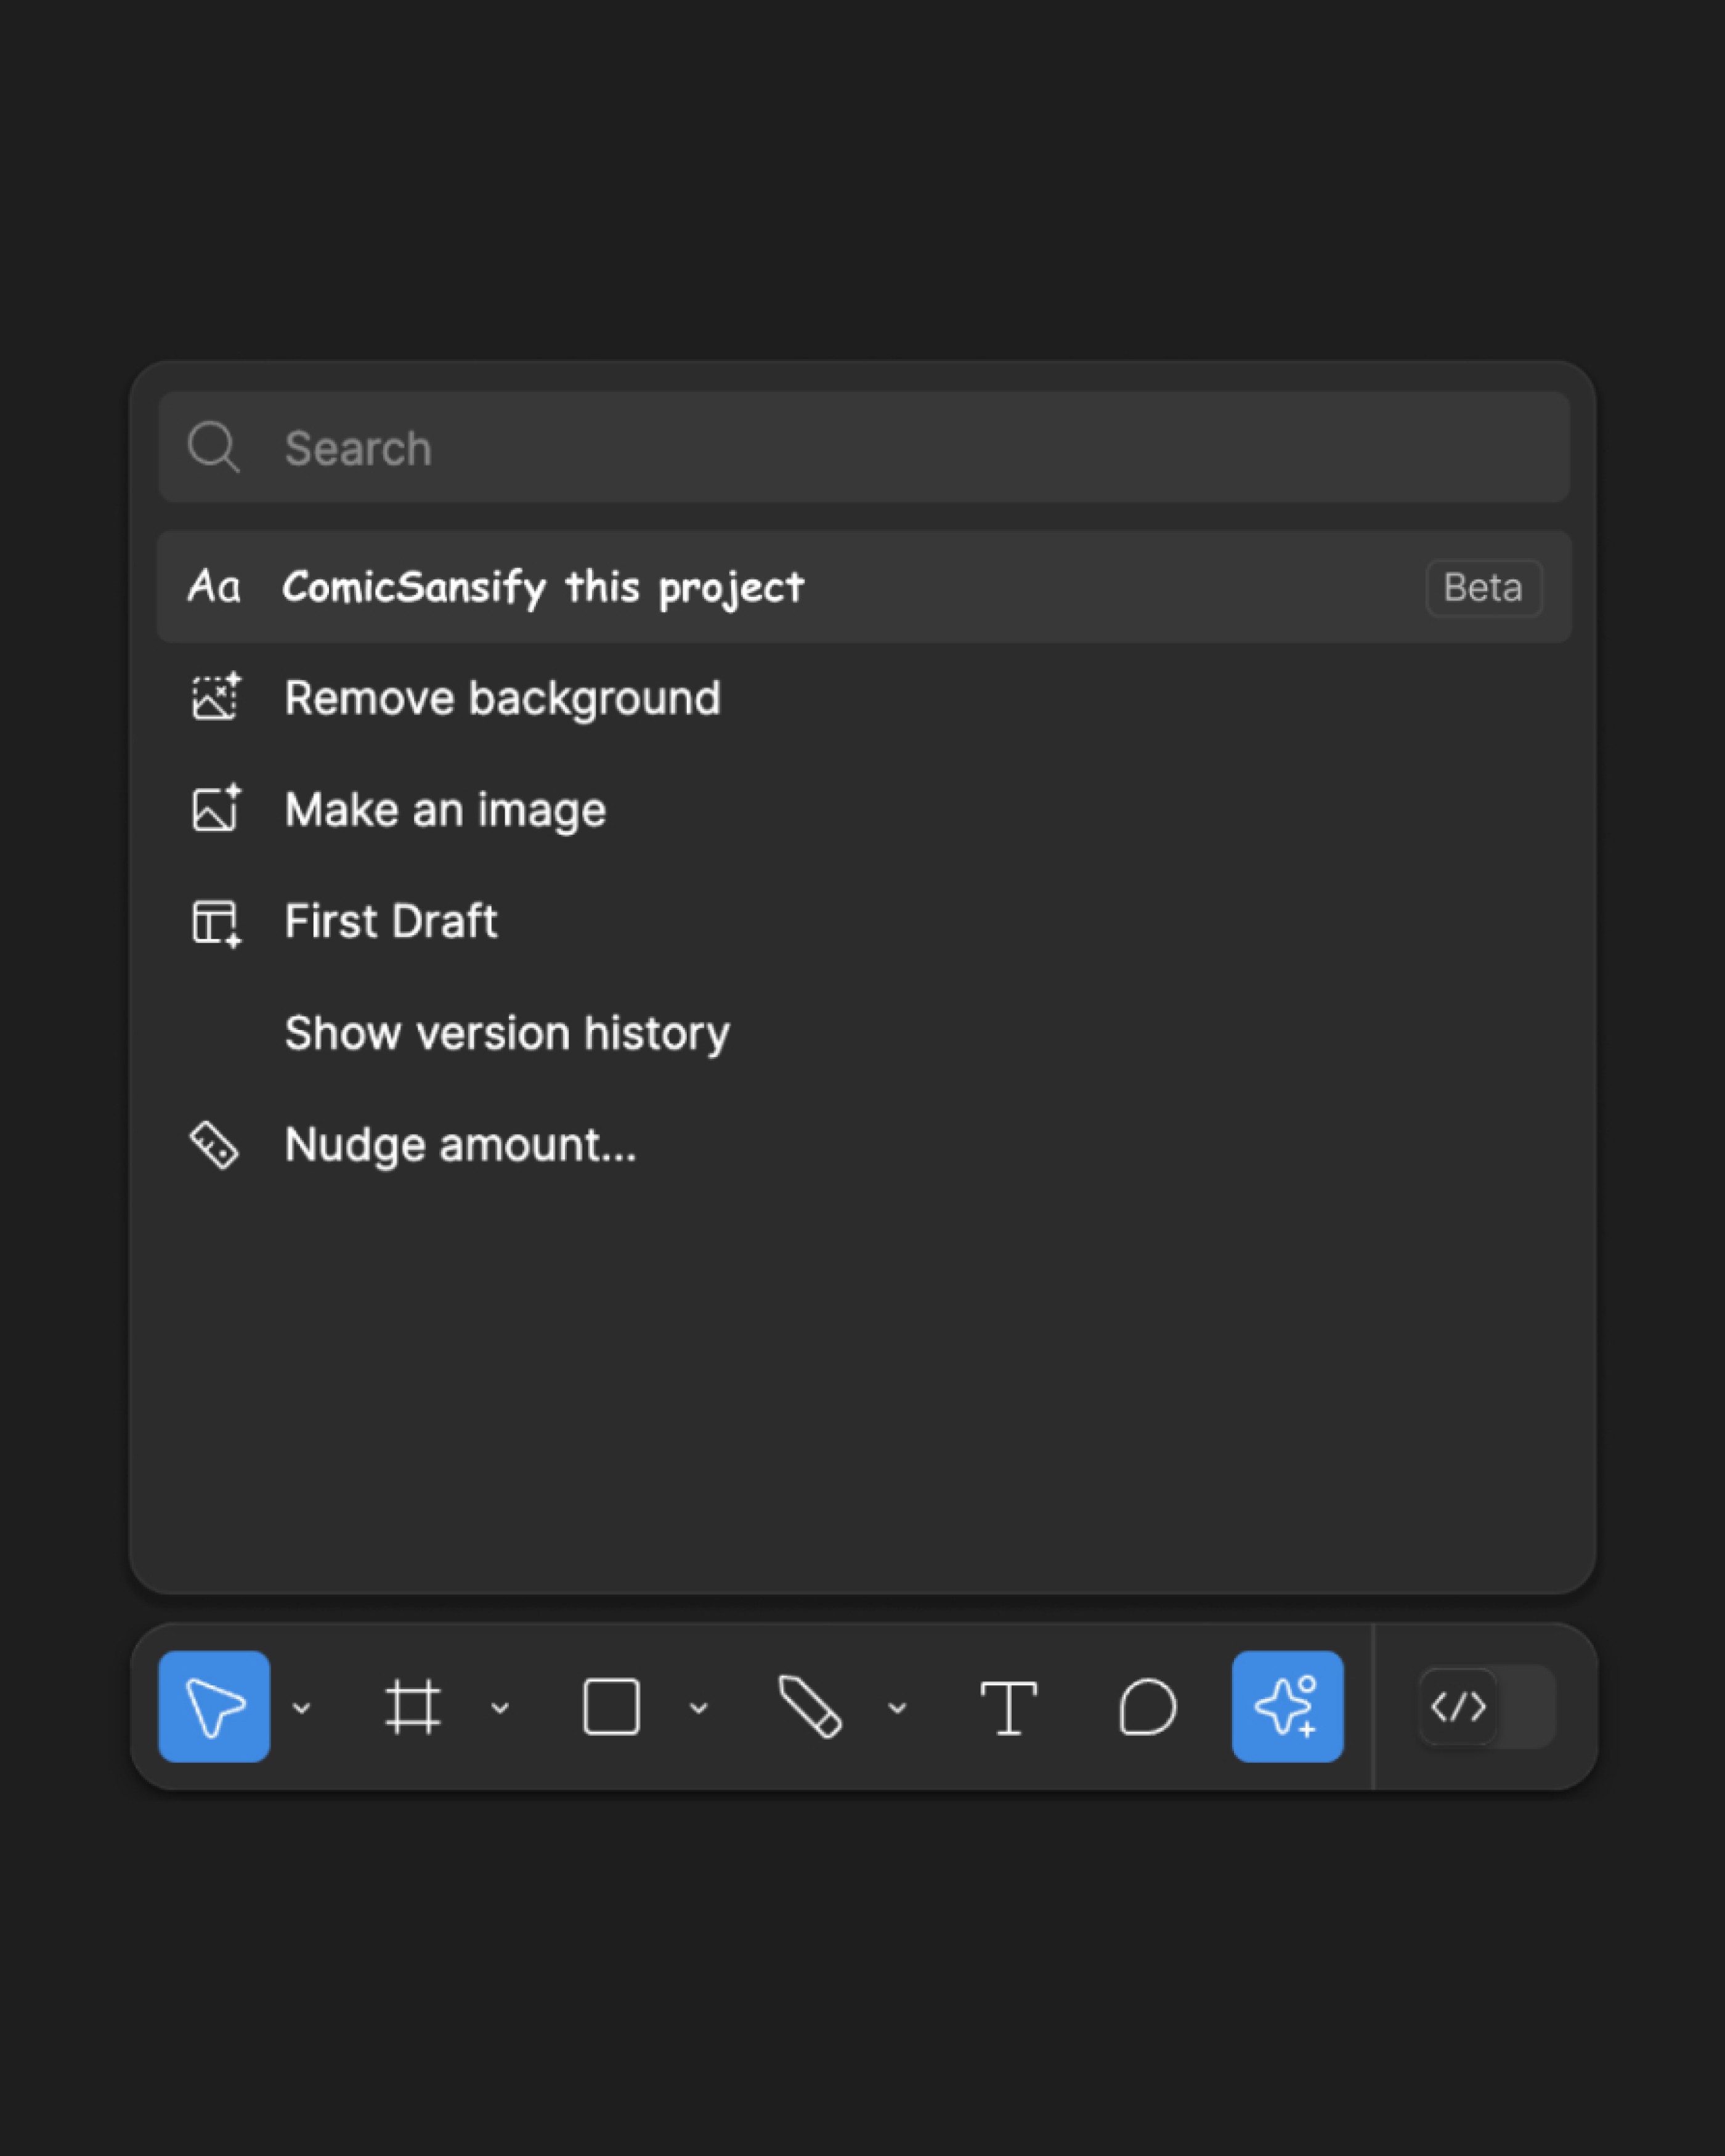The height and width of the screenshot is (2156, 1725).
Task: Toggle Dev Mode code switch
Action: coord(1486,1706)
